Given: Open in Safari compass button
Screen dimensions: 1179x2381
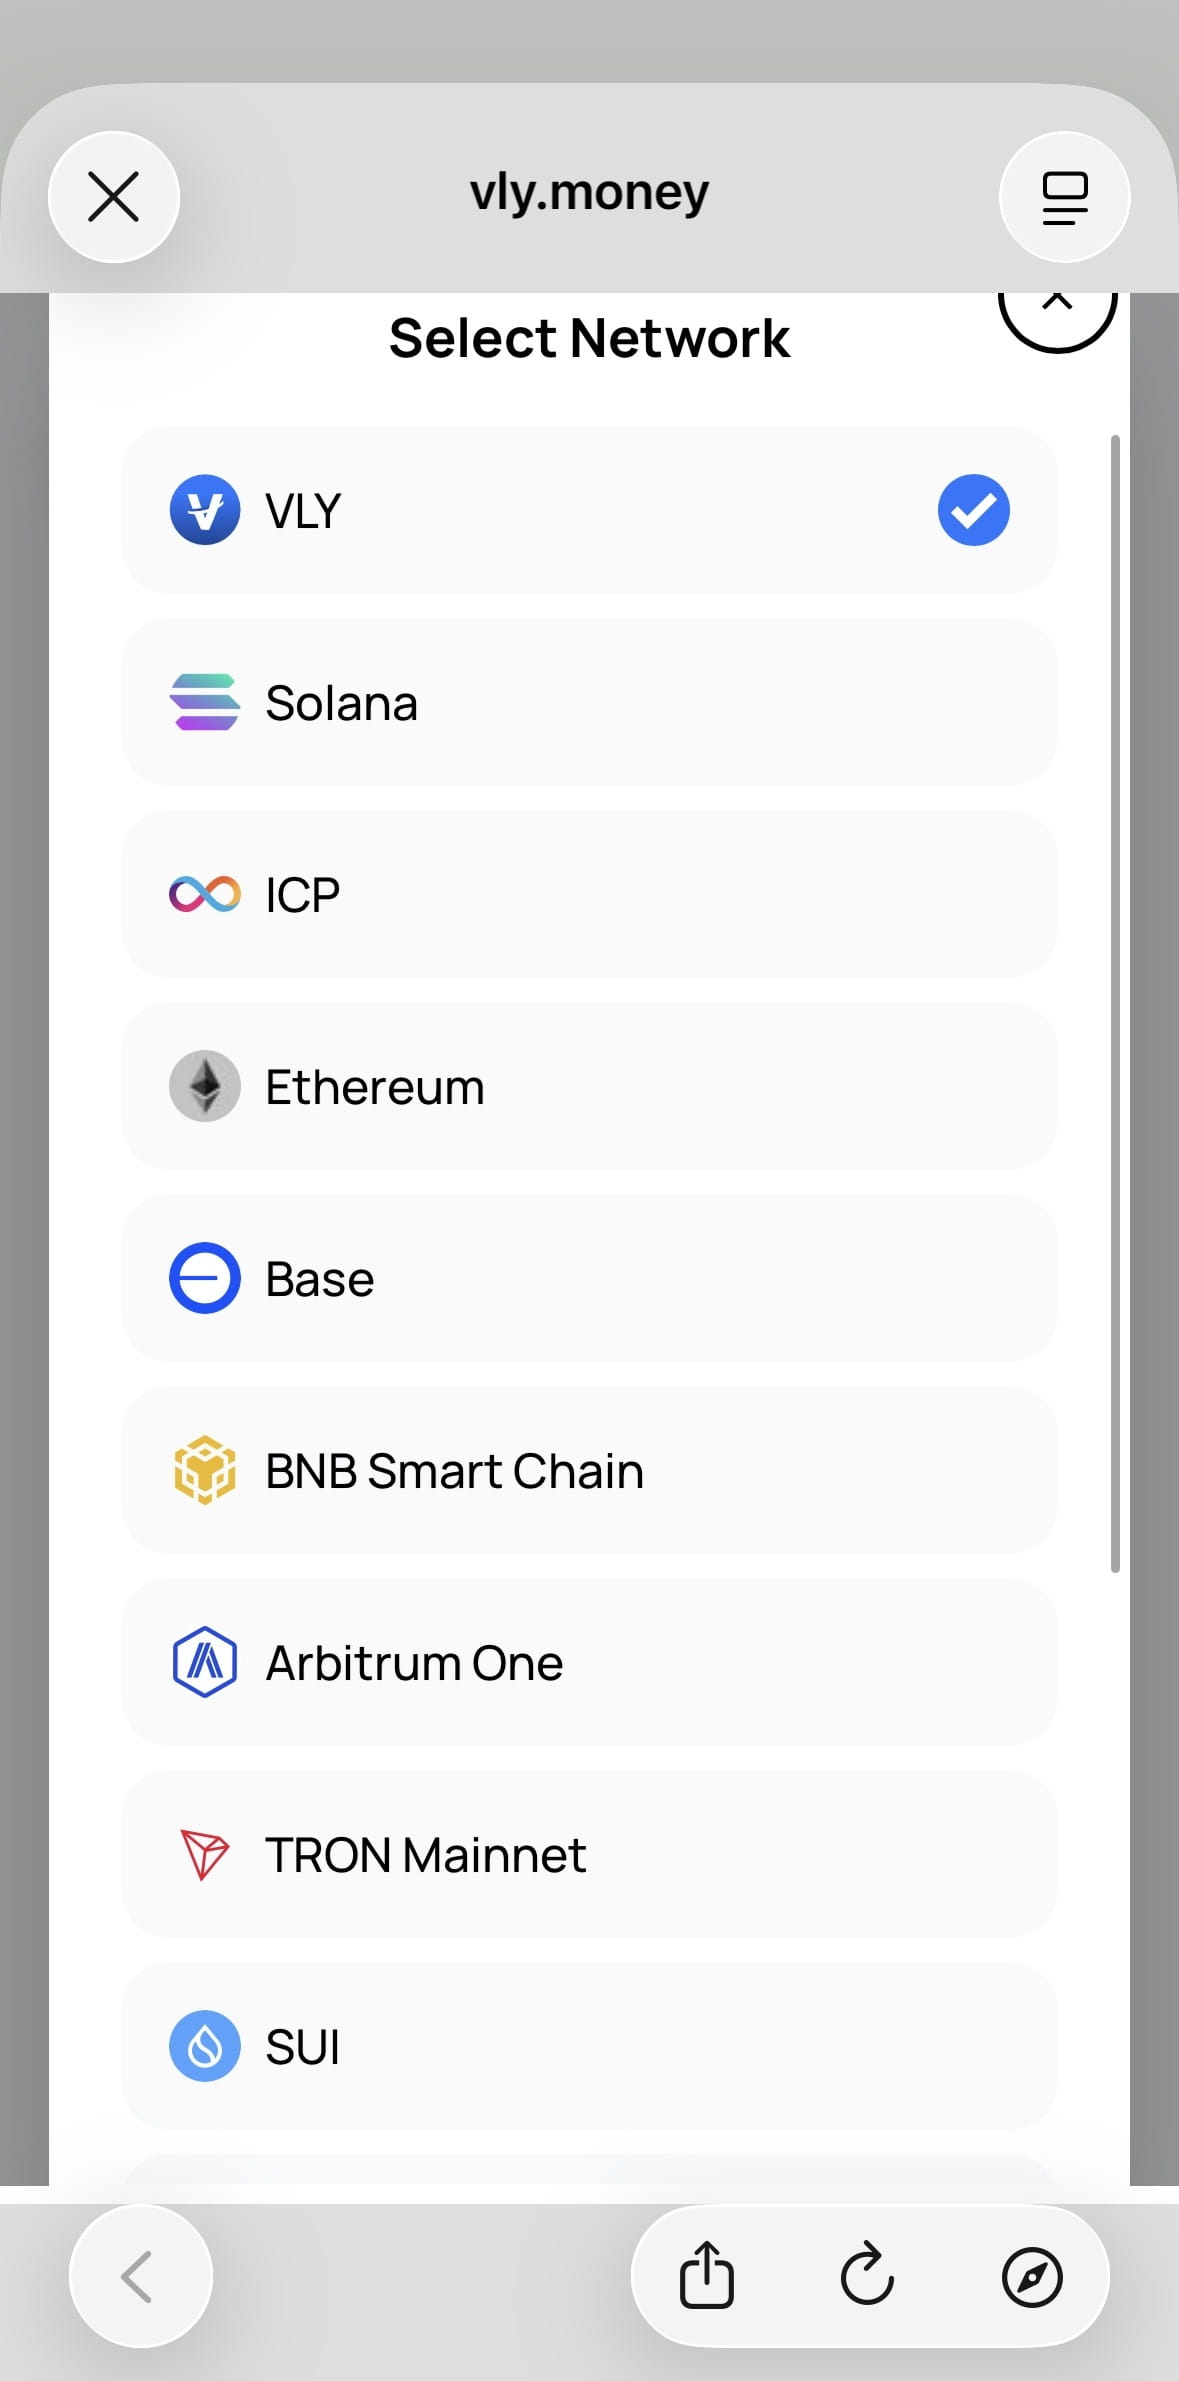Looking at the screenshot, I should point(1032,2277).
